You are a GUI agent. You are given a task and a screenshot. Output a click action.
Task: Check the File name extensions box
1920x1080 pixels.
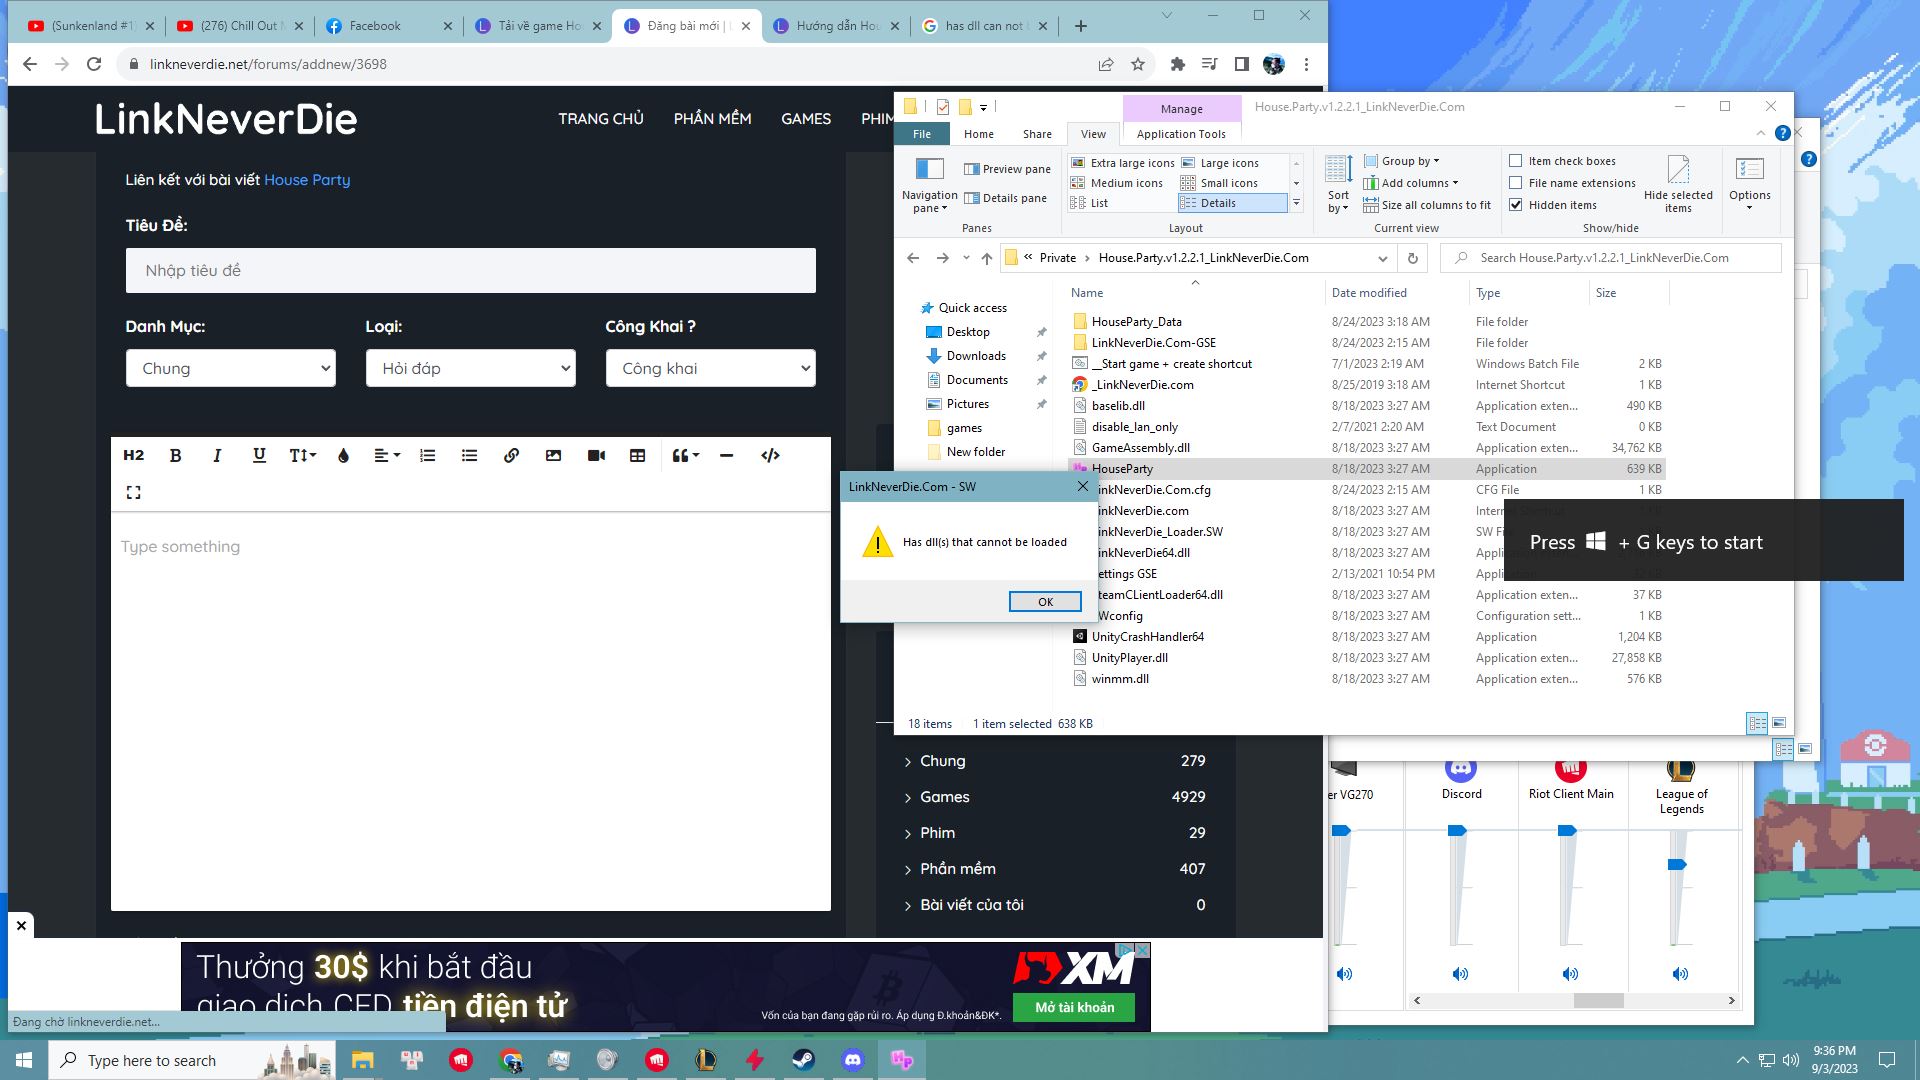click(1516, 183)
